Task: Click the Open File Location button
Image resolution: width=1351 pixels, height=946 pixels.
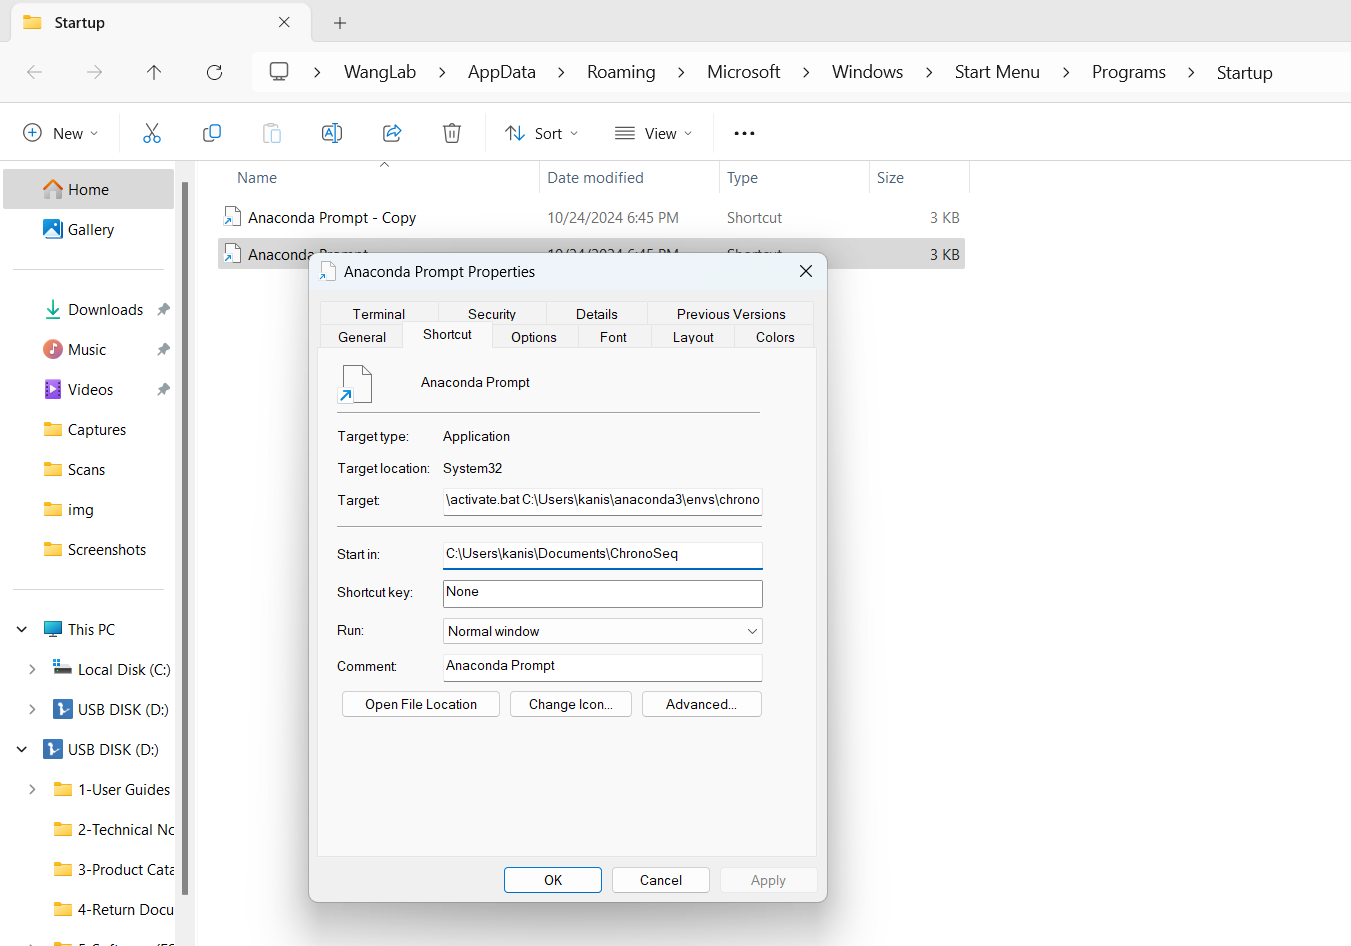Action: (x=421, y=704)
